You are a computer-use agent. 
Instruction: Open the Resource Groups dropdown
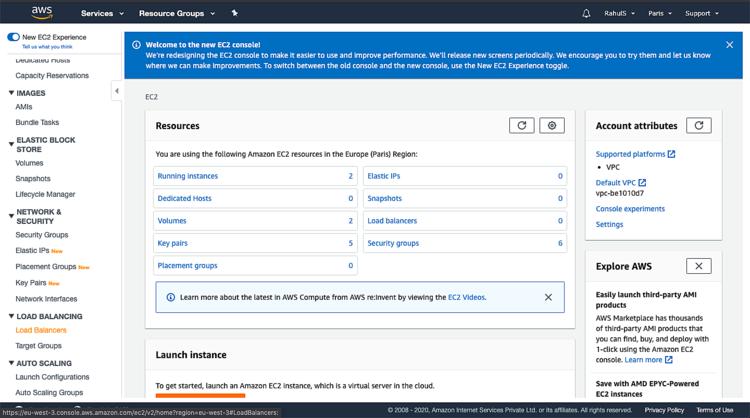point(177,13)
